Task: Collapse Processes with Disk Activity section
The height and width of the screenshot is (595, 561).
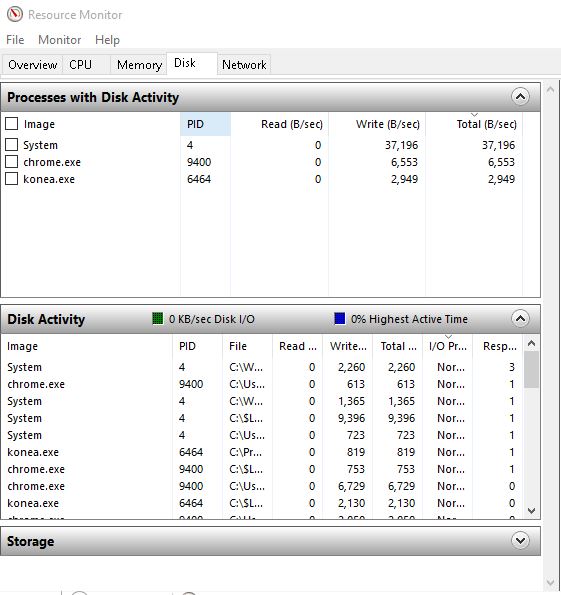Action: (x=520, y=97)
